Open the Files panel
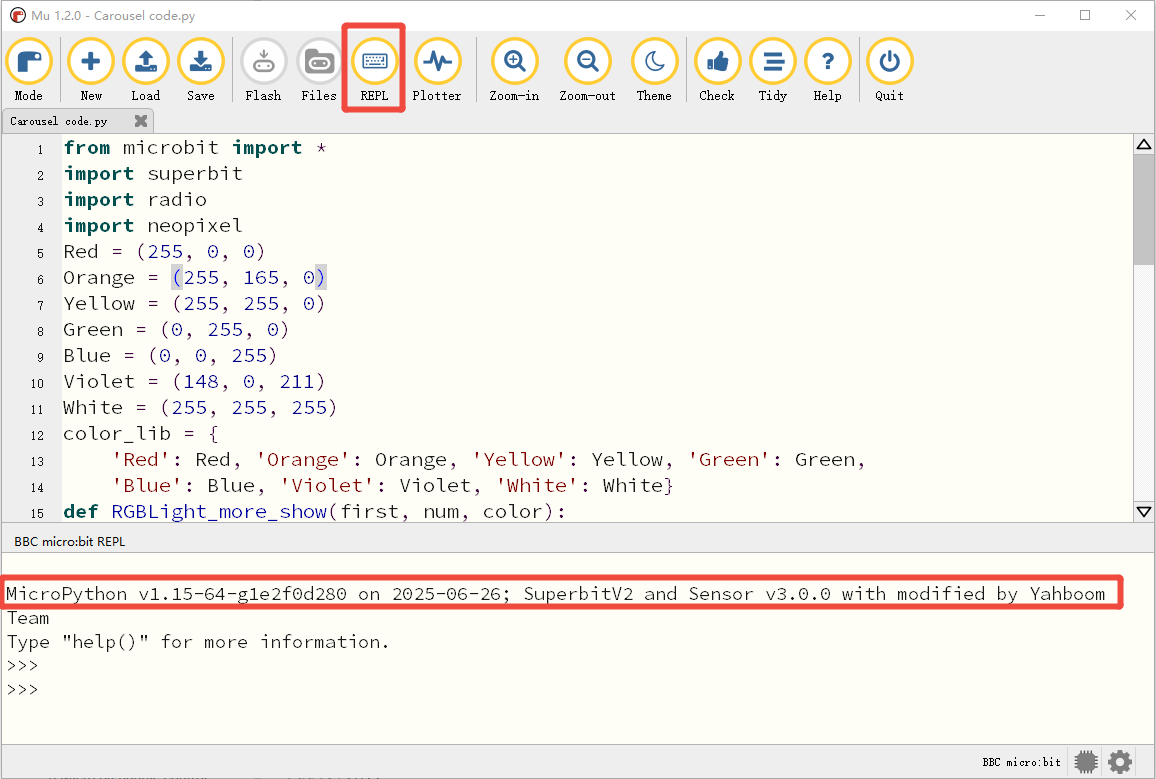 pos(318,71)
